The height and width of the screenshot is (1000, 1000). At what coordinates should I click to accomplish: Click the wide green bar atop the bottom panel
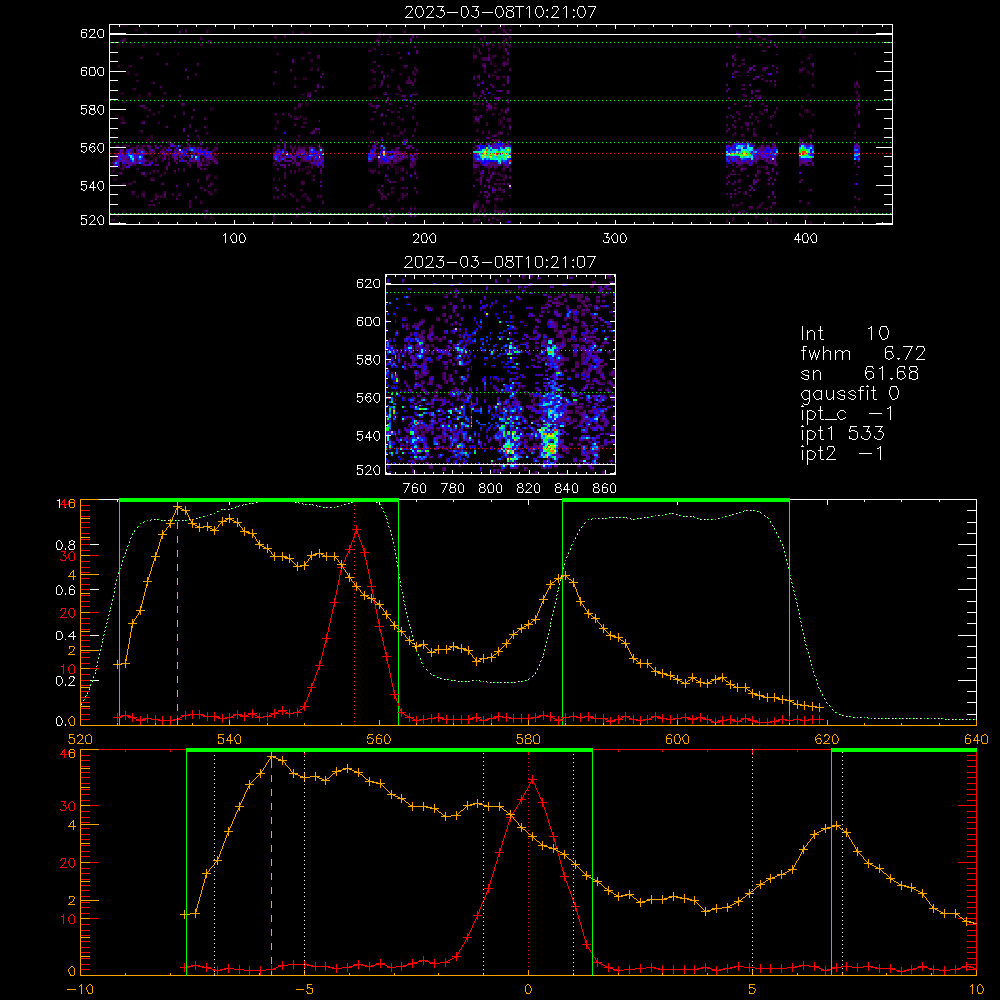tap(389, 750)
